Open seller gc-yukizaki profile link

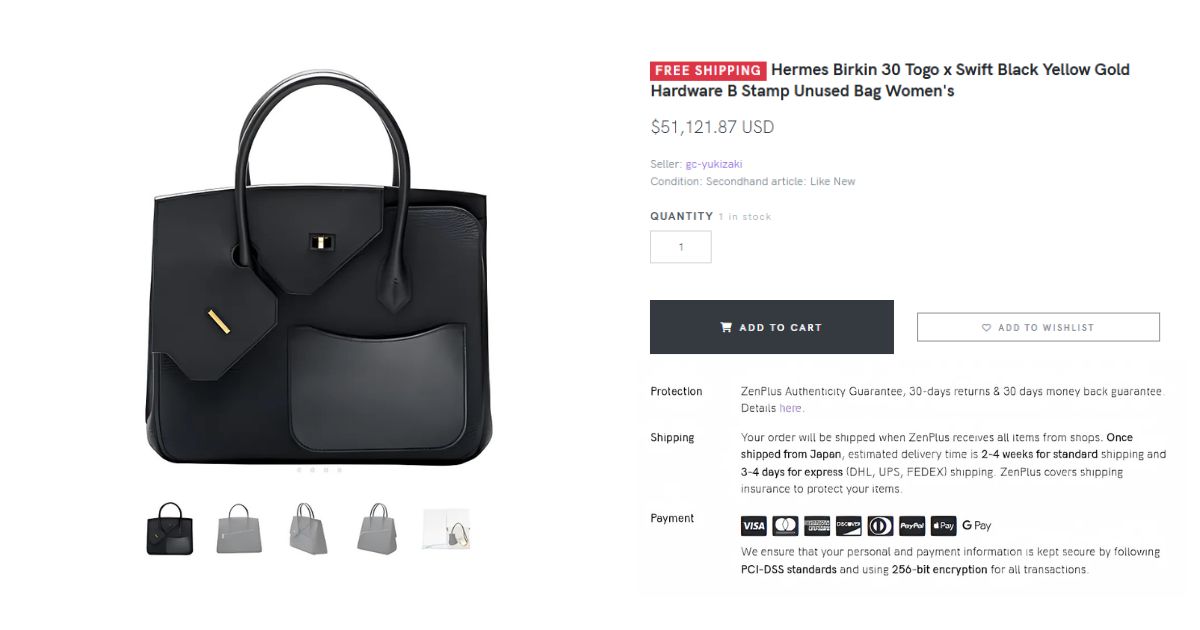coord(714,164)
